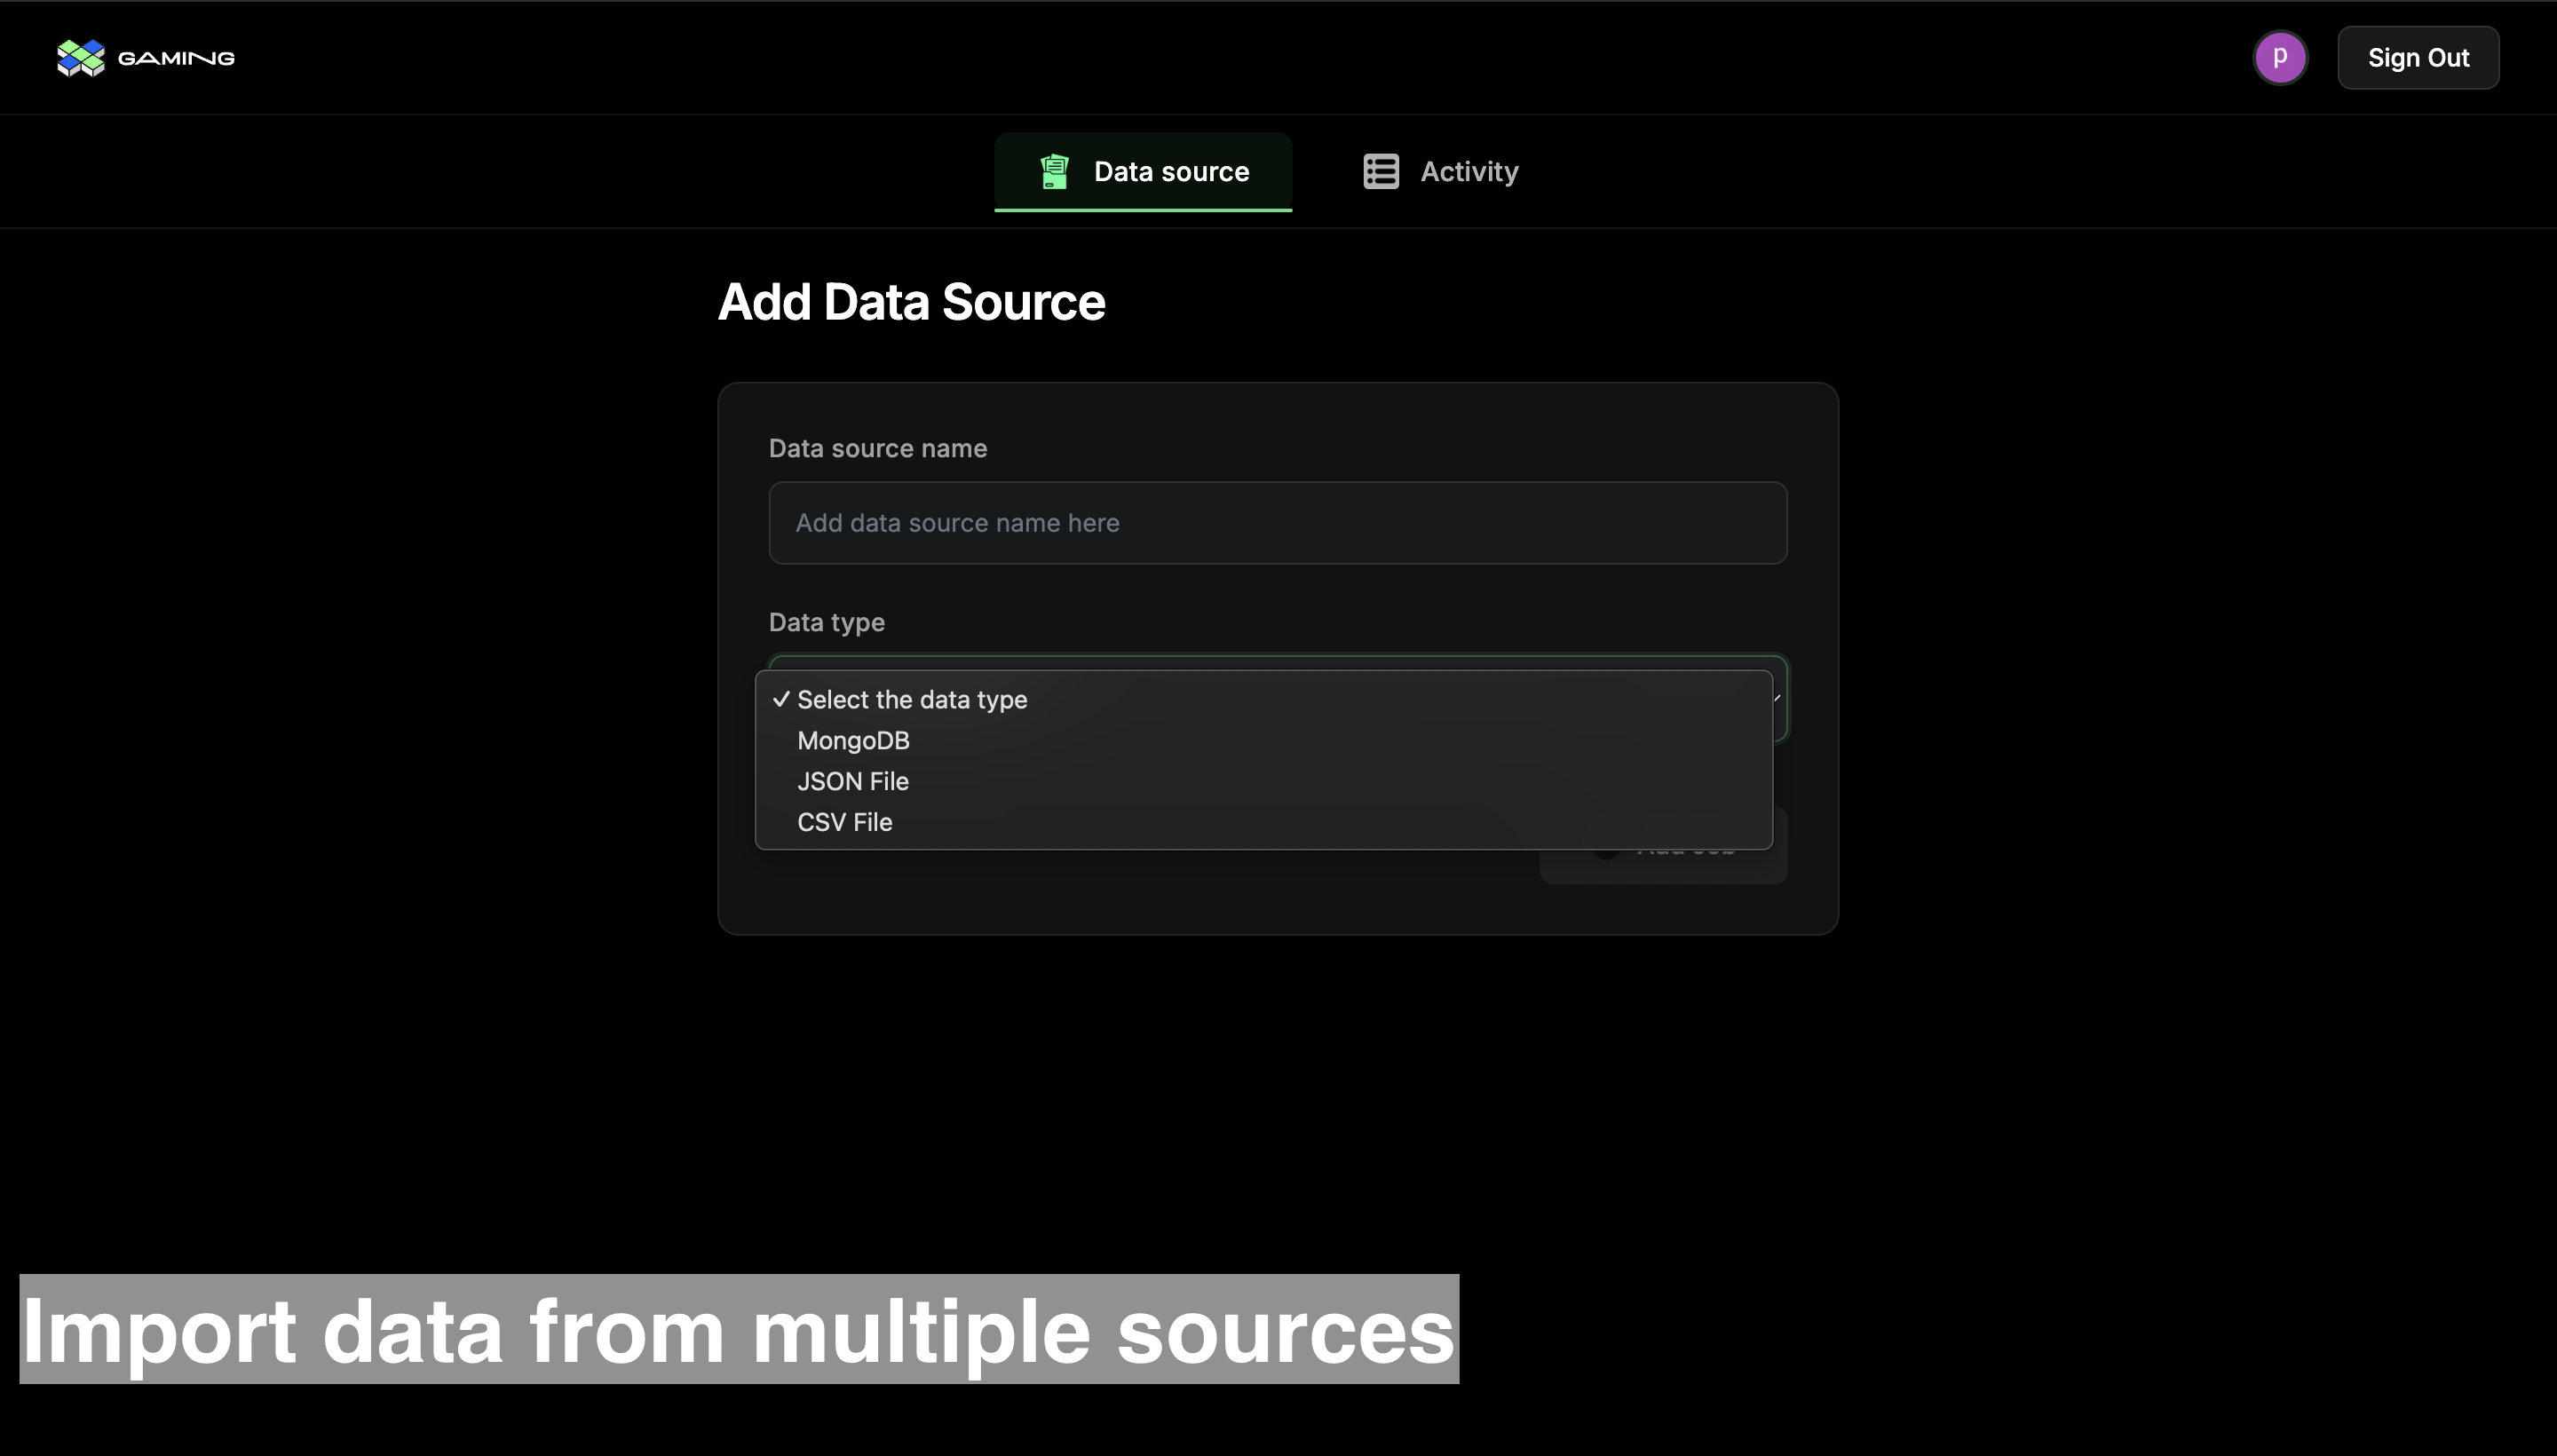Image resolution: width=2557 pixels, height=1456 pixels.
Task: Click the green Data source tab icon
Action: [1054, 172]
